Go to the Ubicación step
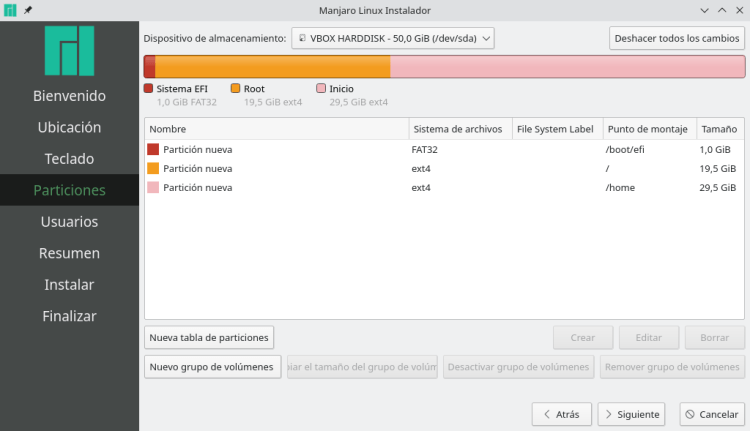The height and width of the screenshot is (431, 750). point(69,127)
